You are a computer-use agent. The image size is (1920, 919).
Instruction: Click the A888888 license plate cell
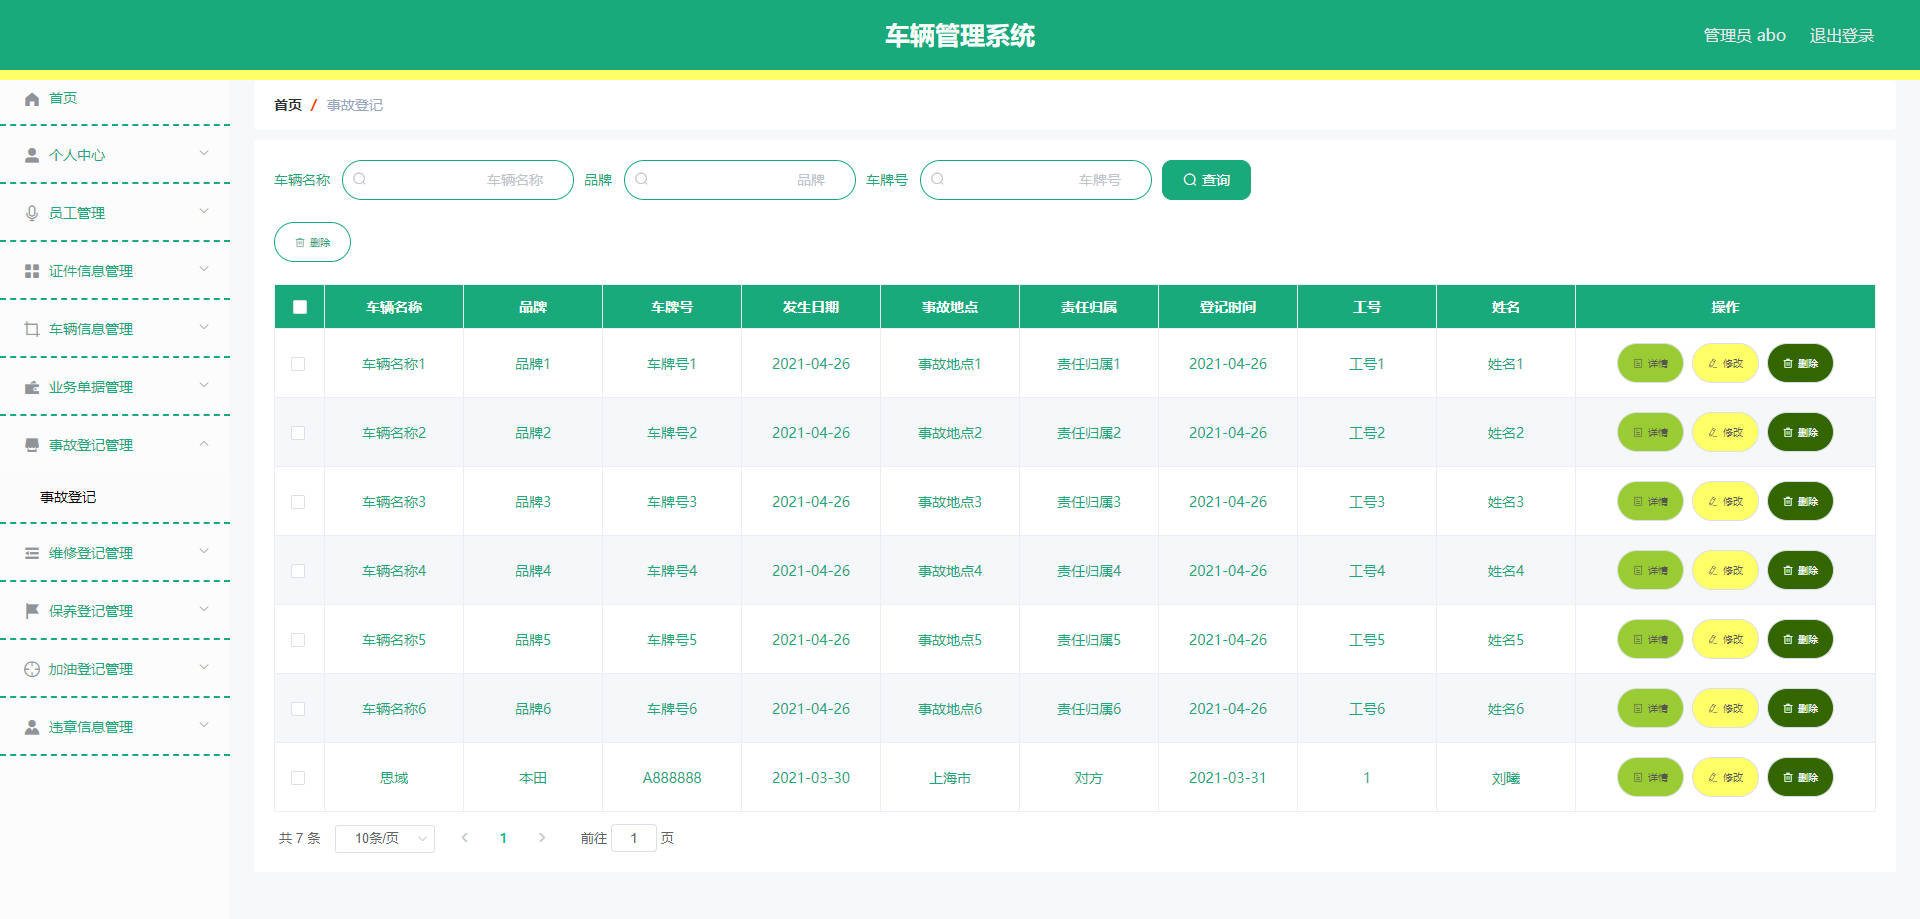[x=672, y=779]
